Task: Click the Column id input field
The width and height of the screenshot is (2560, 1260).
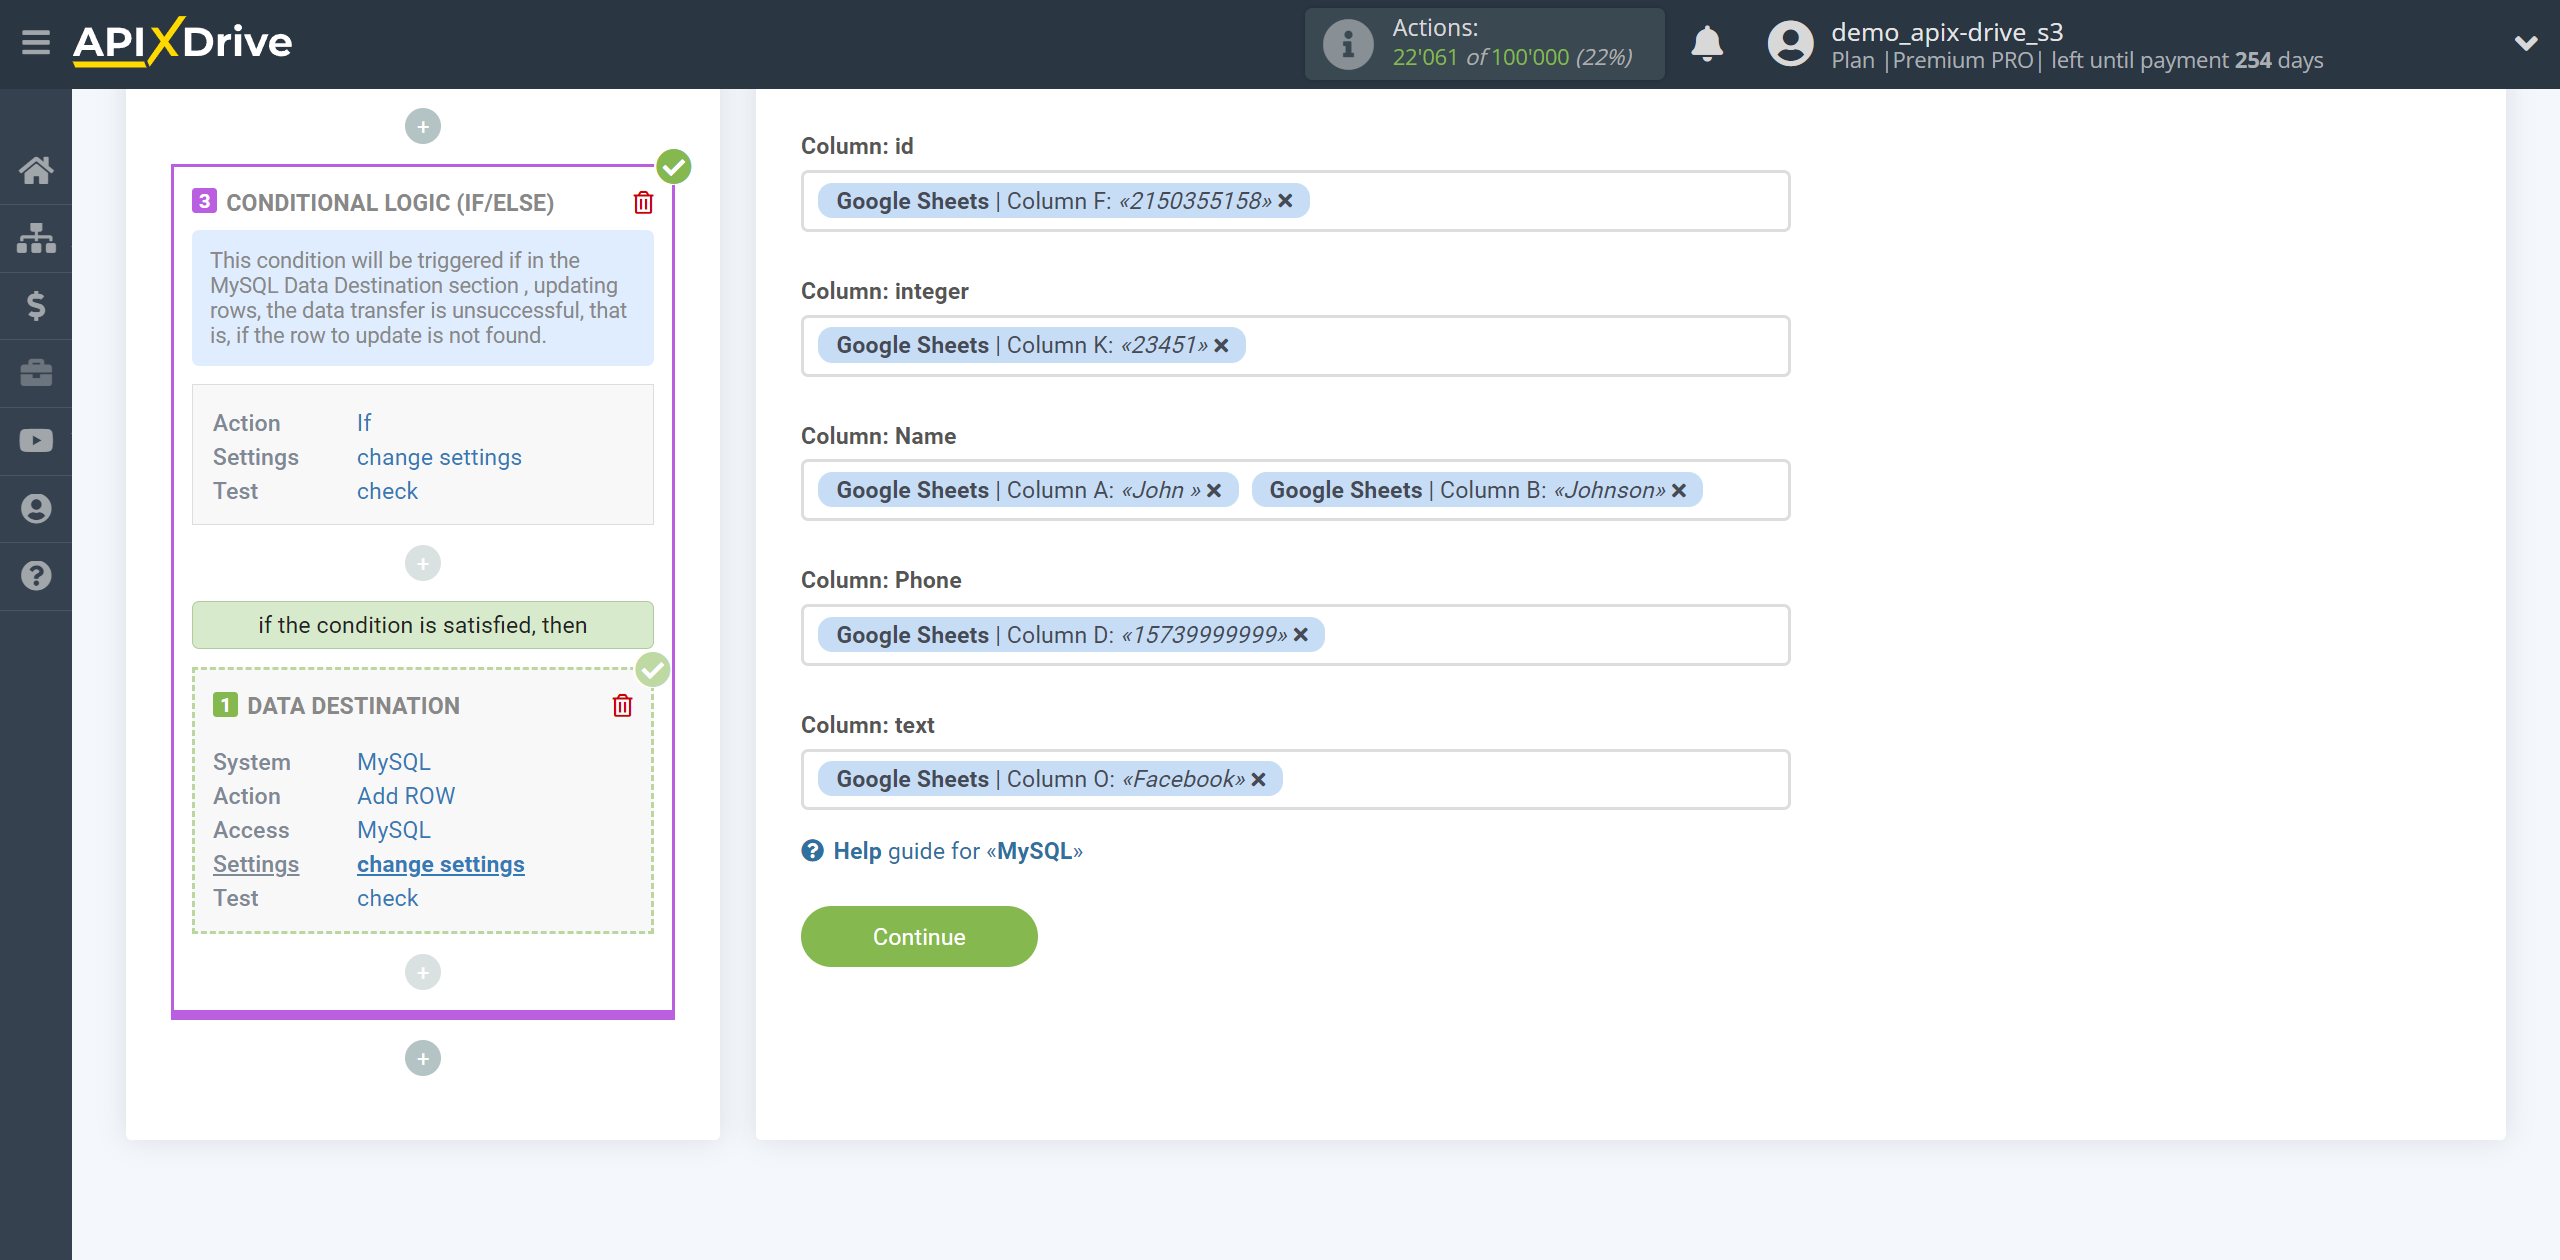Action: click(x=1295, y=201)
